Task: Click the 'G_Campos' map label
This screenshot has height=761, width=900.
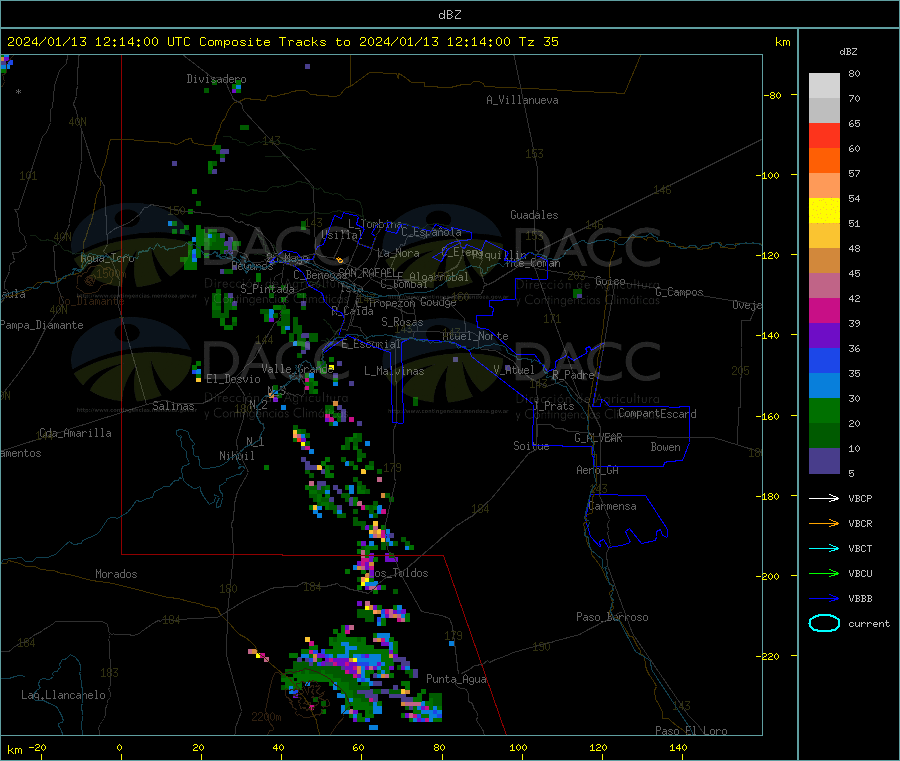Action: click(x=679, y=292)
